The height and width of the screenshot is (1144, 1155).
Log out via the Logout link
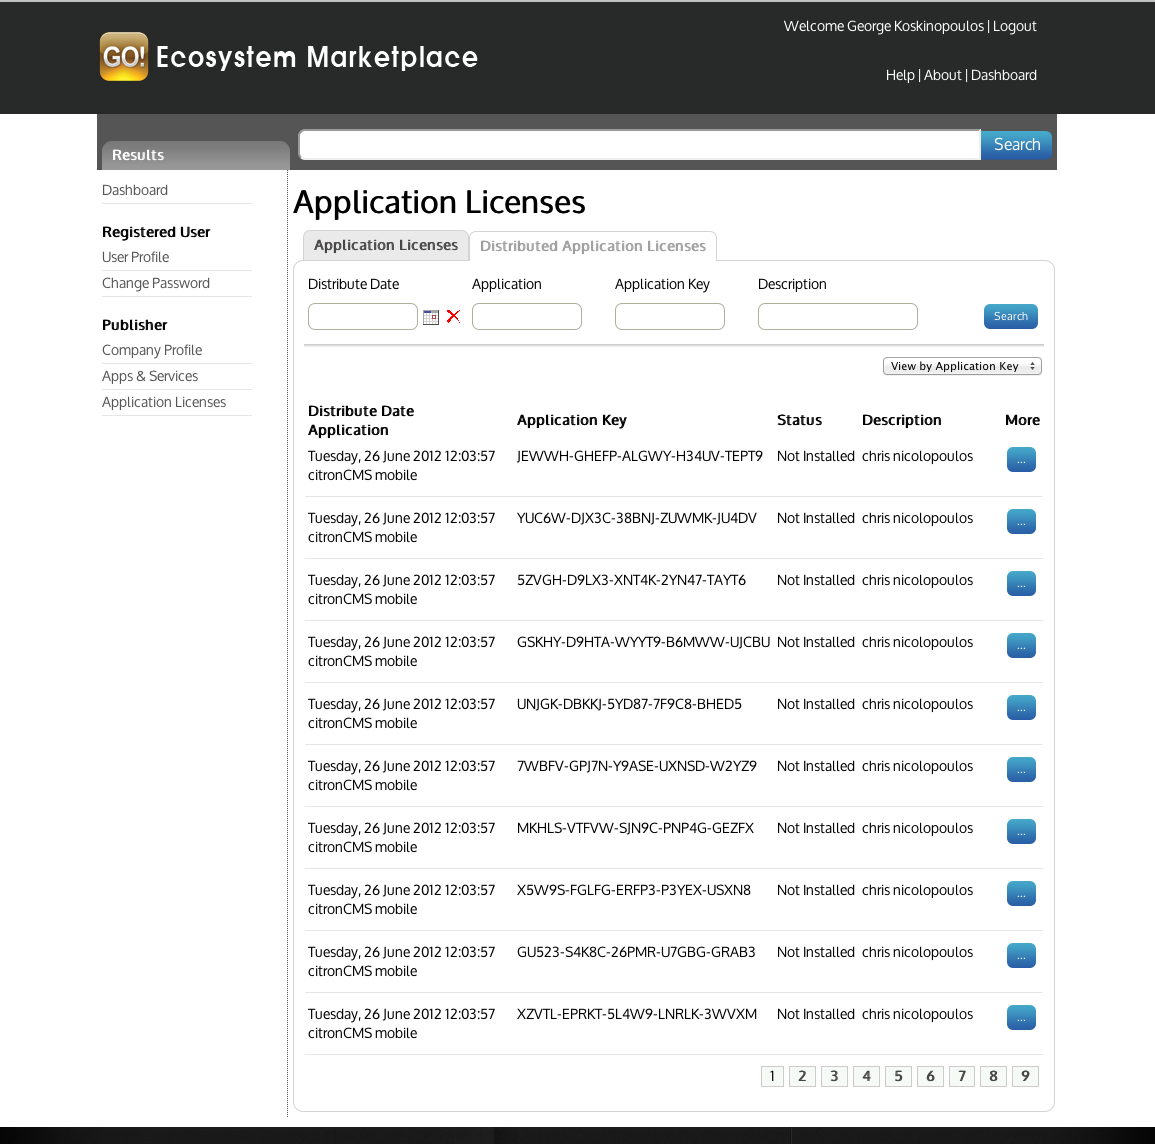coord(1014,27)
